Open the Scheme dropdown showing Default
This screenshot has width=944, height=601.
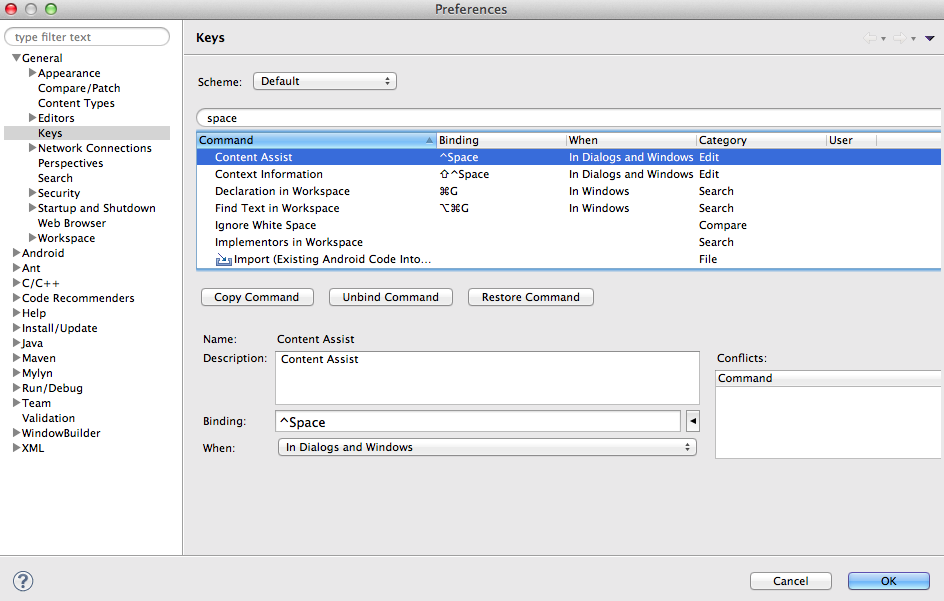click(324, 81)
